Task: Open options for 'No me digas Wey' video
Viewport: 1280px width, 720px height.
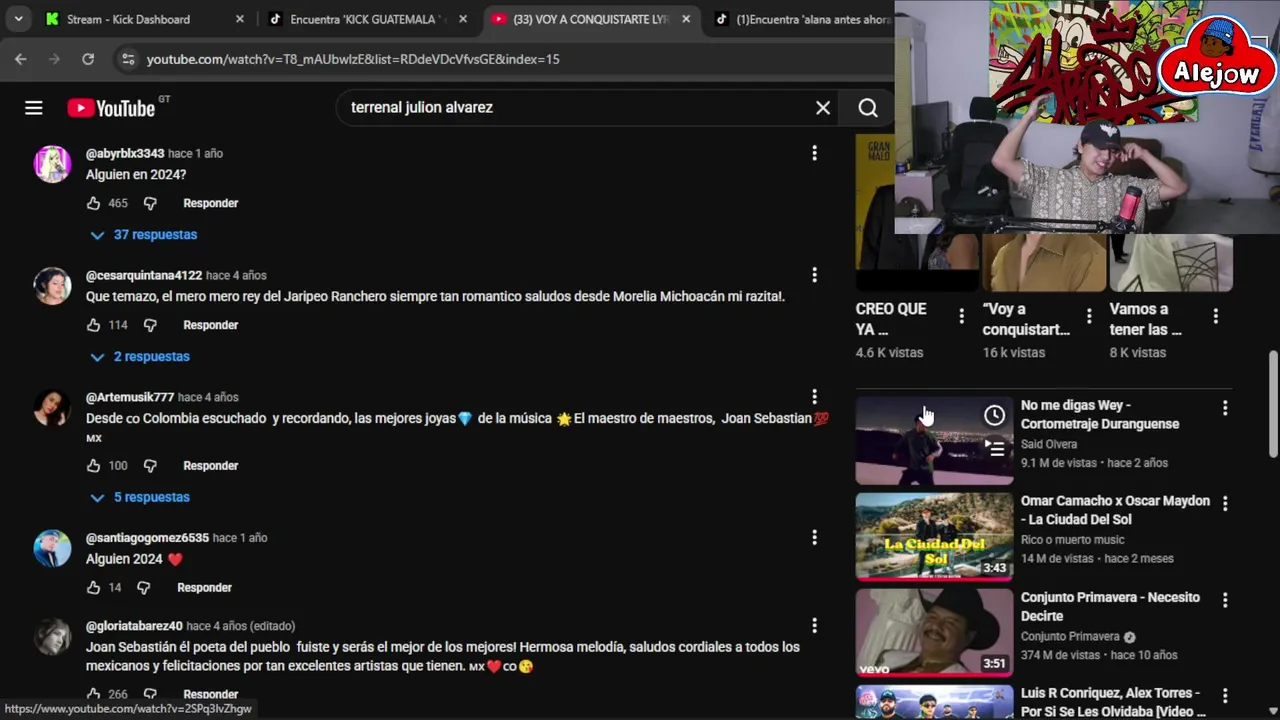Action: pyautogui.click(x=1225, y=408)
